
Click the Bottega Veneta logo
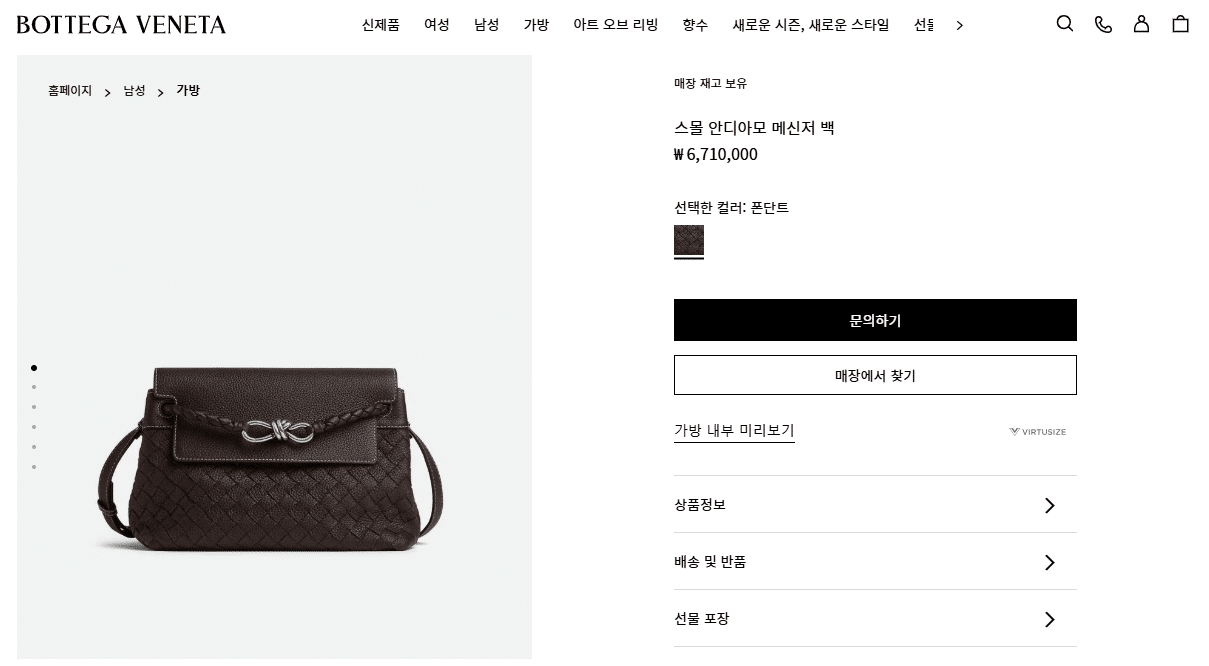121,25
